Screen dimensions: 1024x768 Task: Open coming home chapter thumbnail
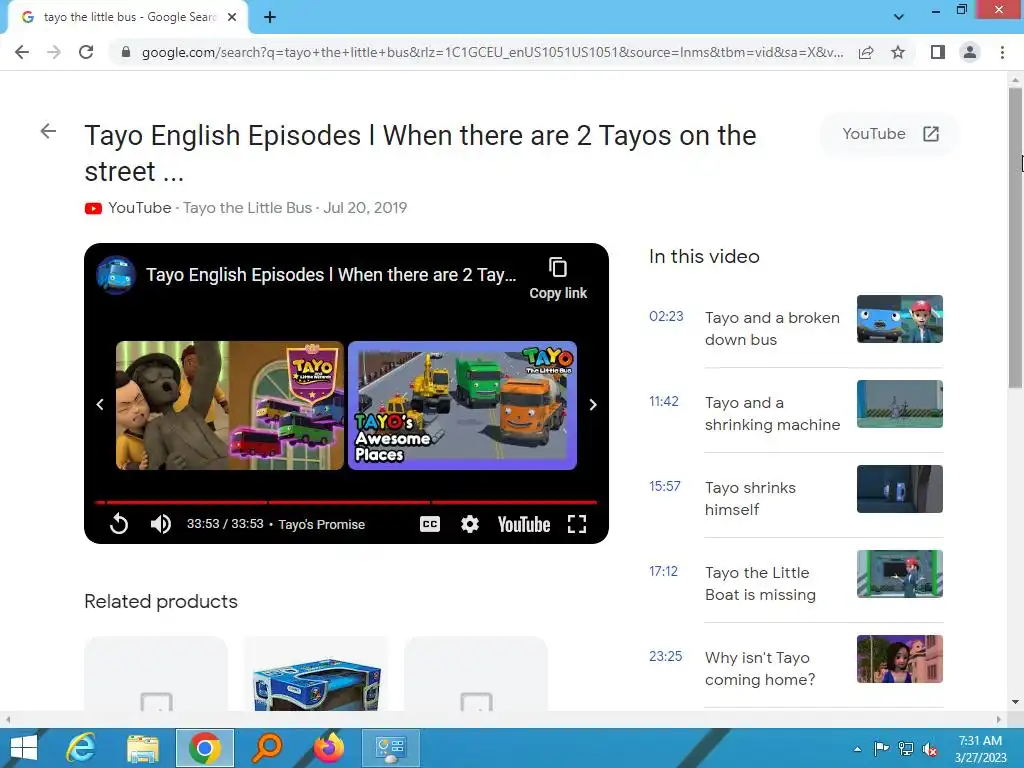pos(900,658)
